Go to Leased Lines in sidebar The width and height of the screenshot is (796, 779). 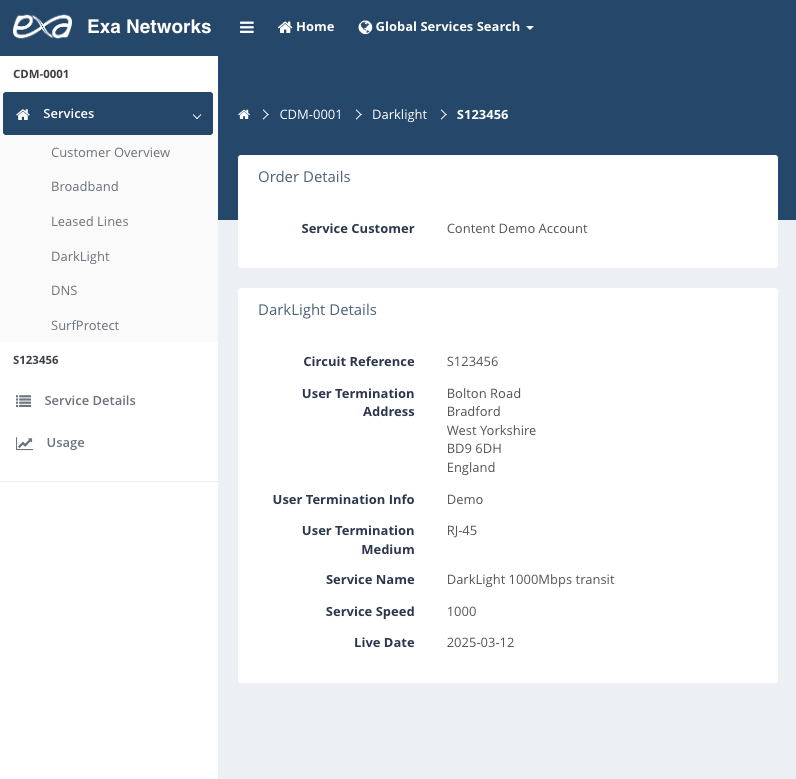90,222
